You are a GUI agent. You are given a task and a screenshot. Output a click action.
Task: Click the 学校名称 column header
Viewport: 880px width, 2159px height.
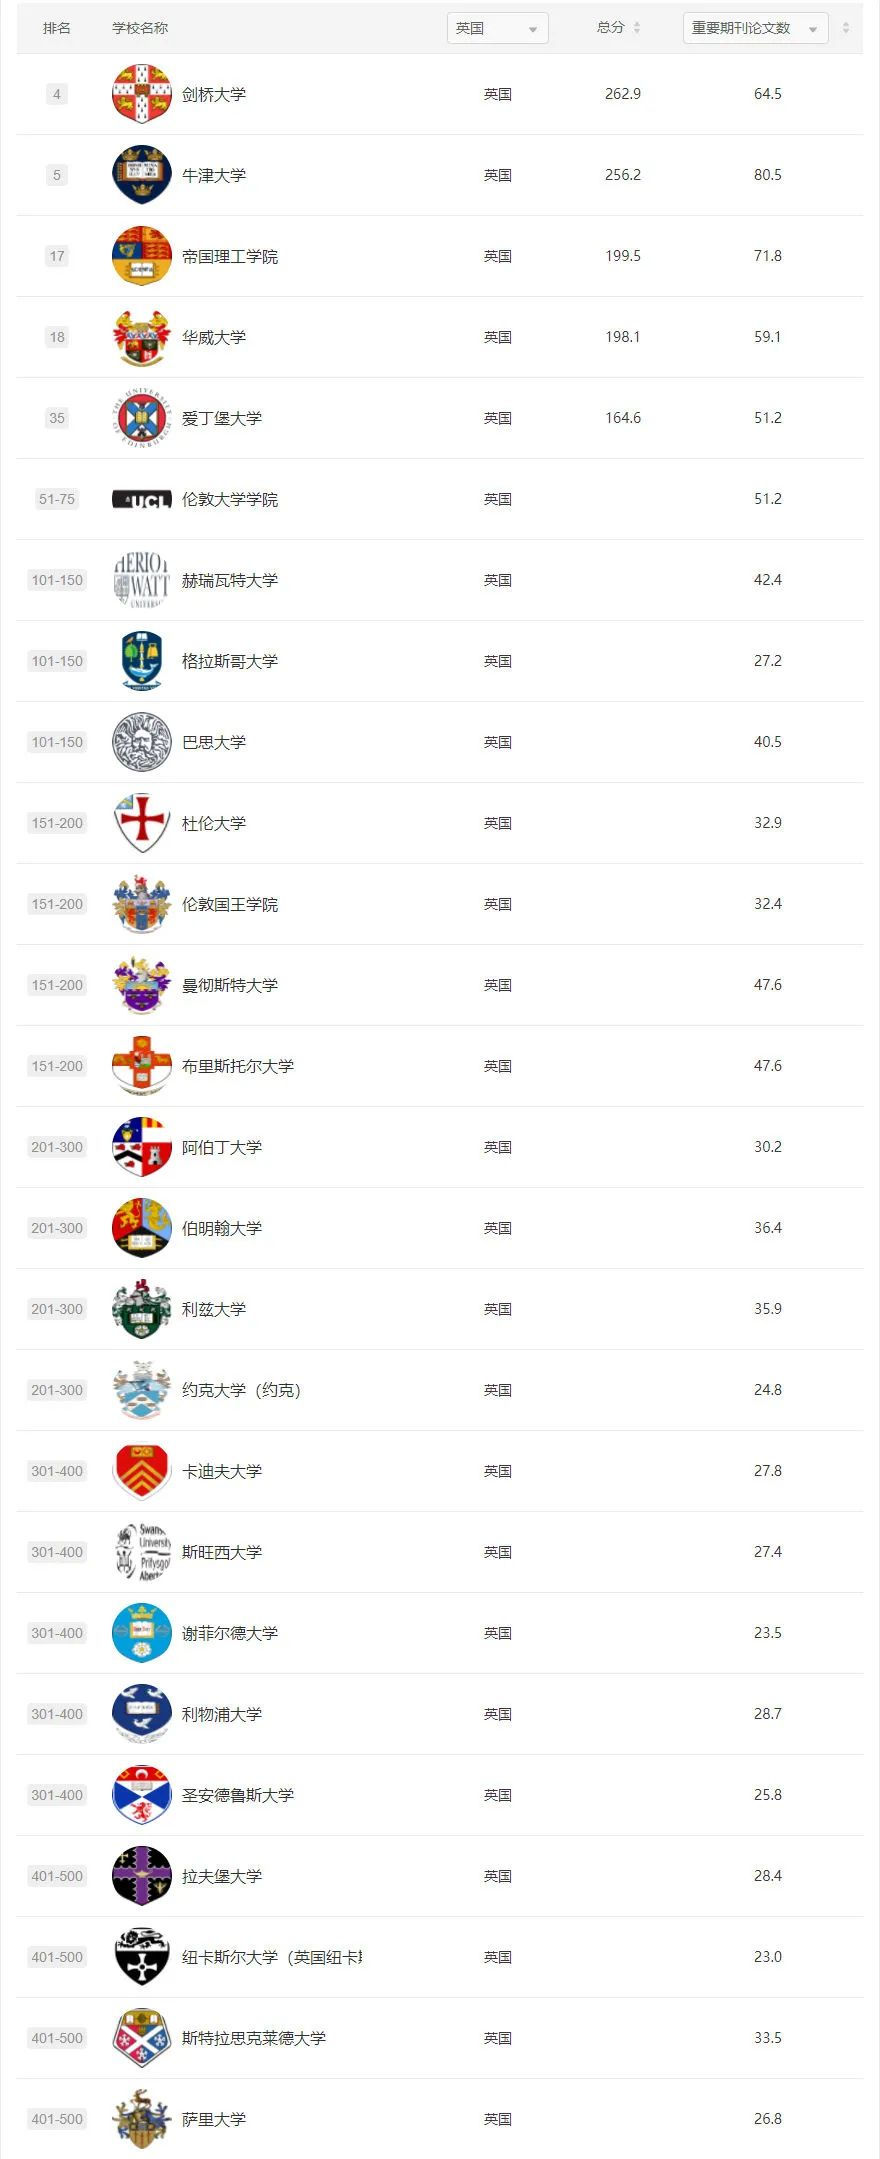[140, 28]
